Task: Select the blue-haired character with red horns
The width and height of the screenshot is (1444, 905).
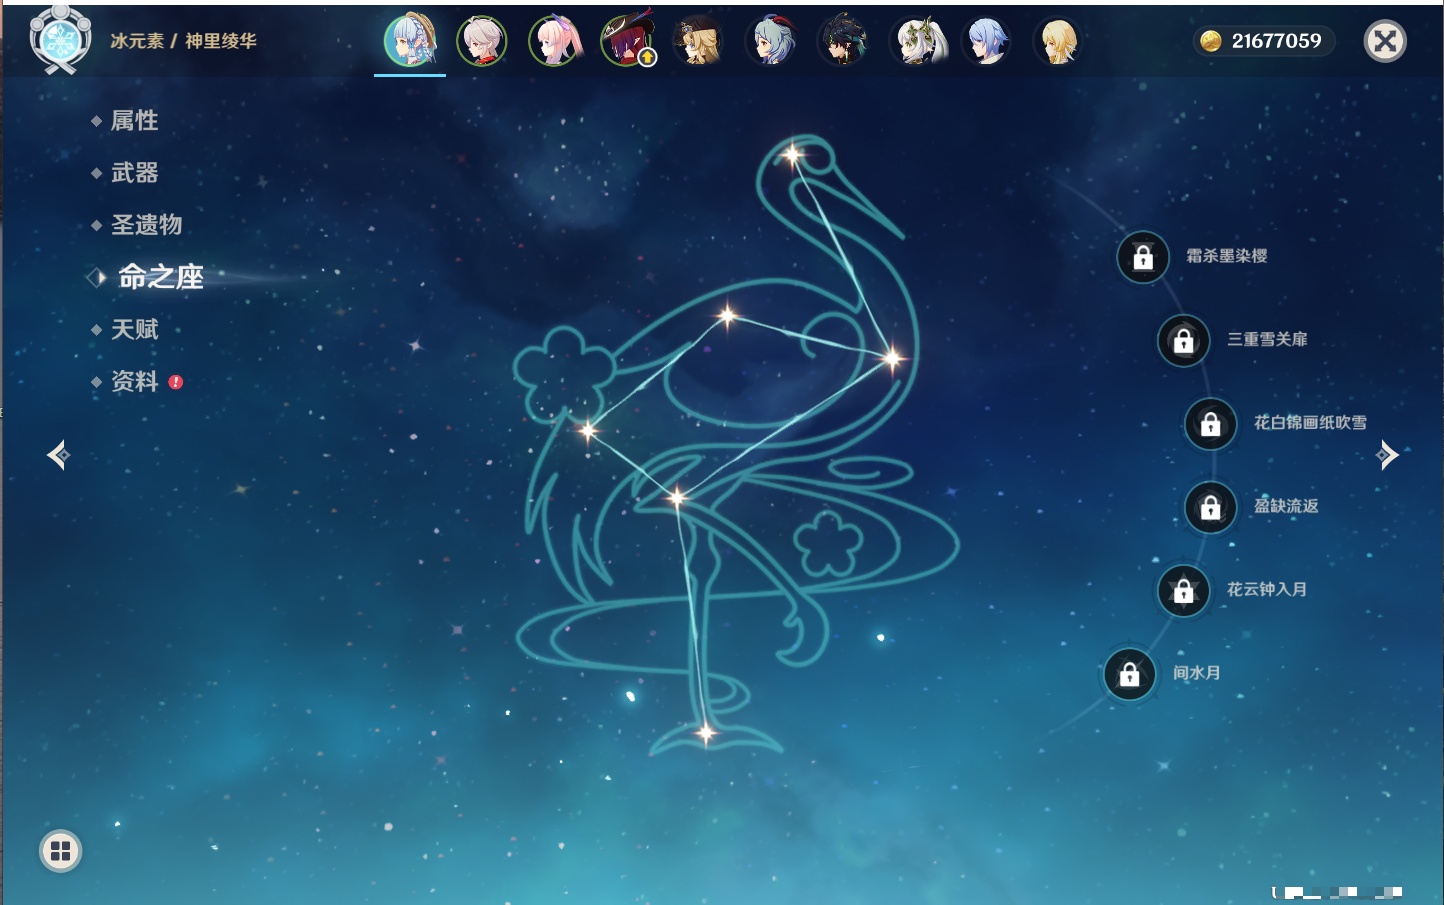Action: [x=771, y=42]
